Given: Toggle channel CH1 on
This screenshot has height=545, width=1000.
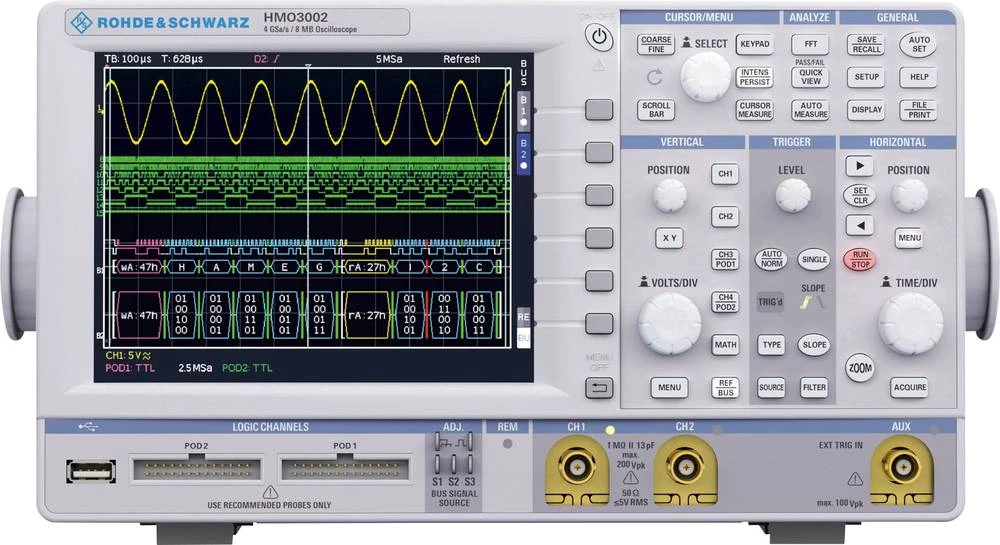Looking at the screenshot, I should (725, 175).
